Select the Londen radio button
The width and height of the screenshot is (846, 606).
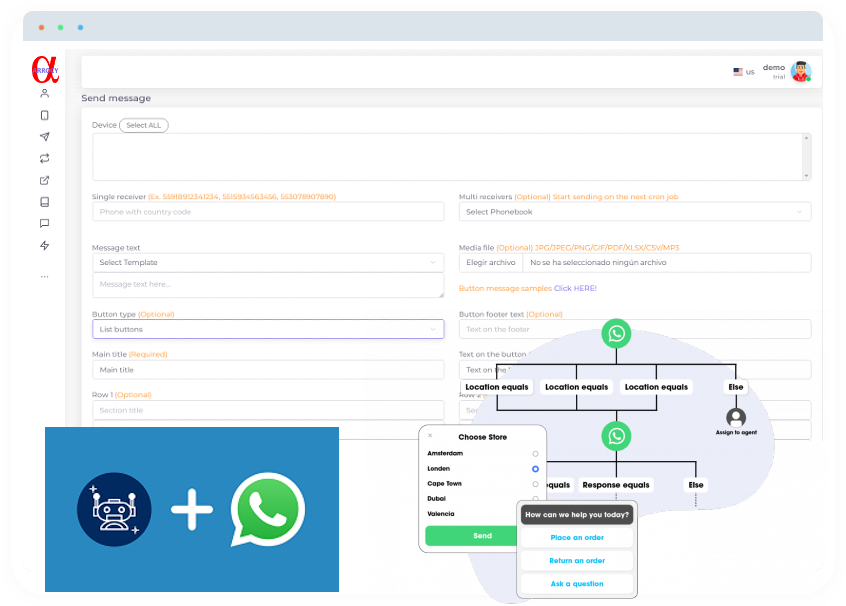pyautogui.click(x=535, y=469)
